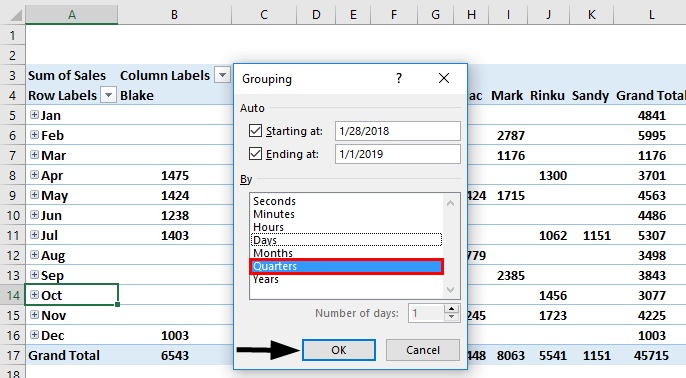
Task: Click the 1300 value in Apr row
Action: tap(553, 175)
